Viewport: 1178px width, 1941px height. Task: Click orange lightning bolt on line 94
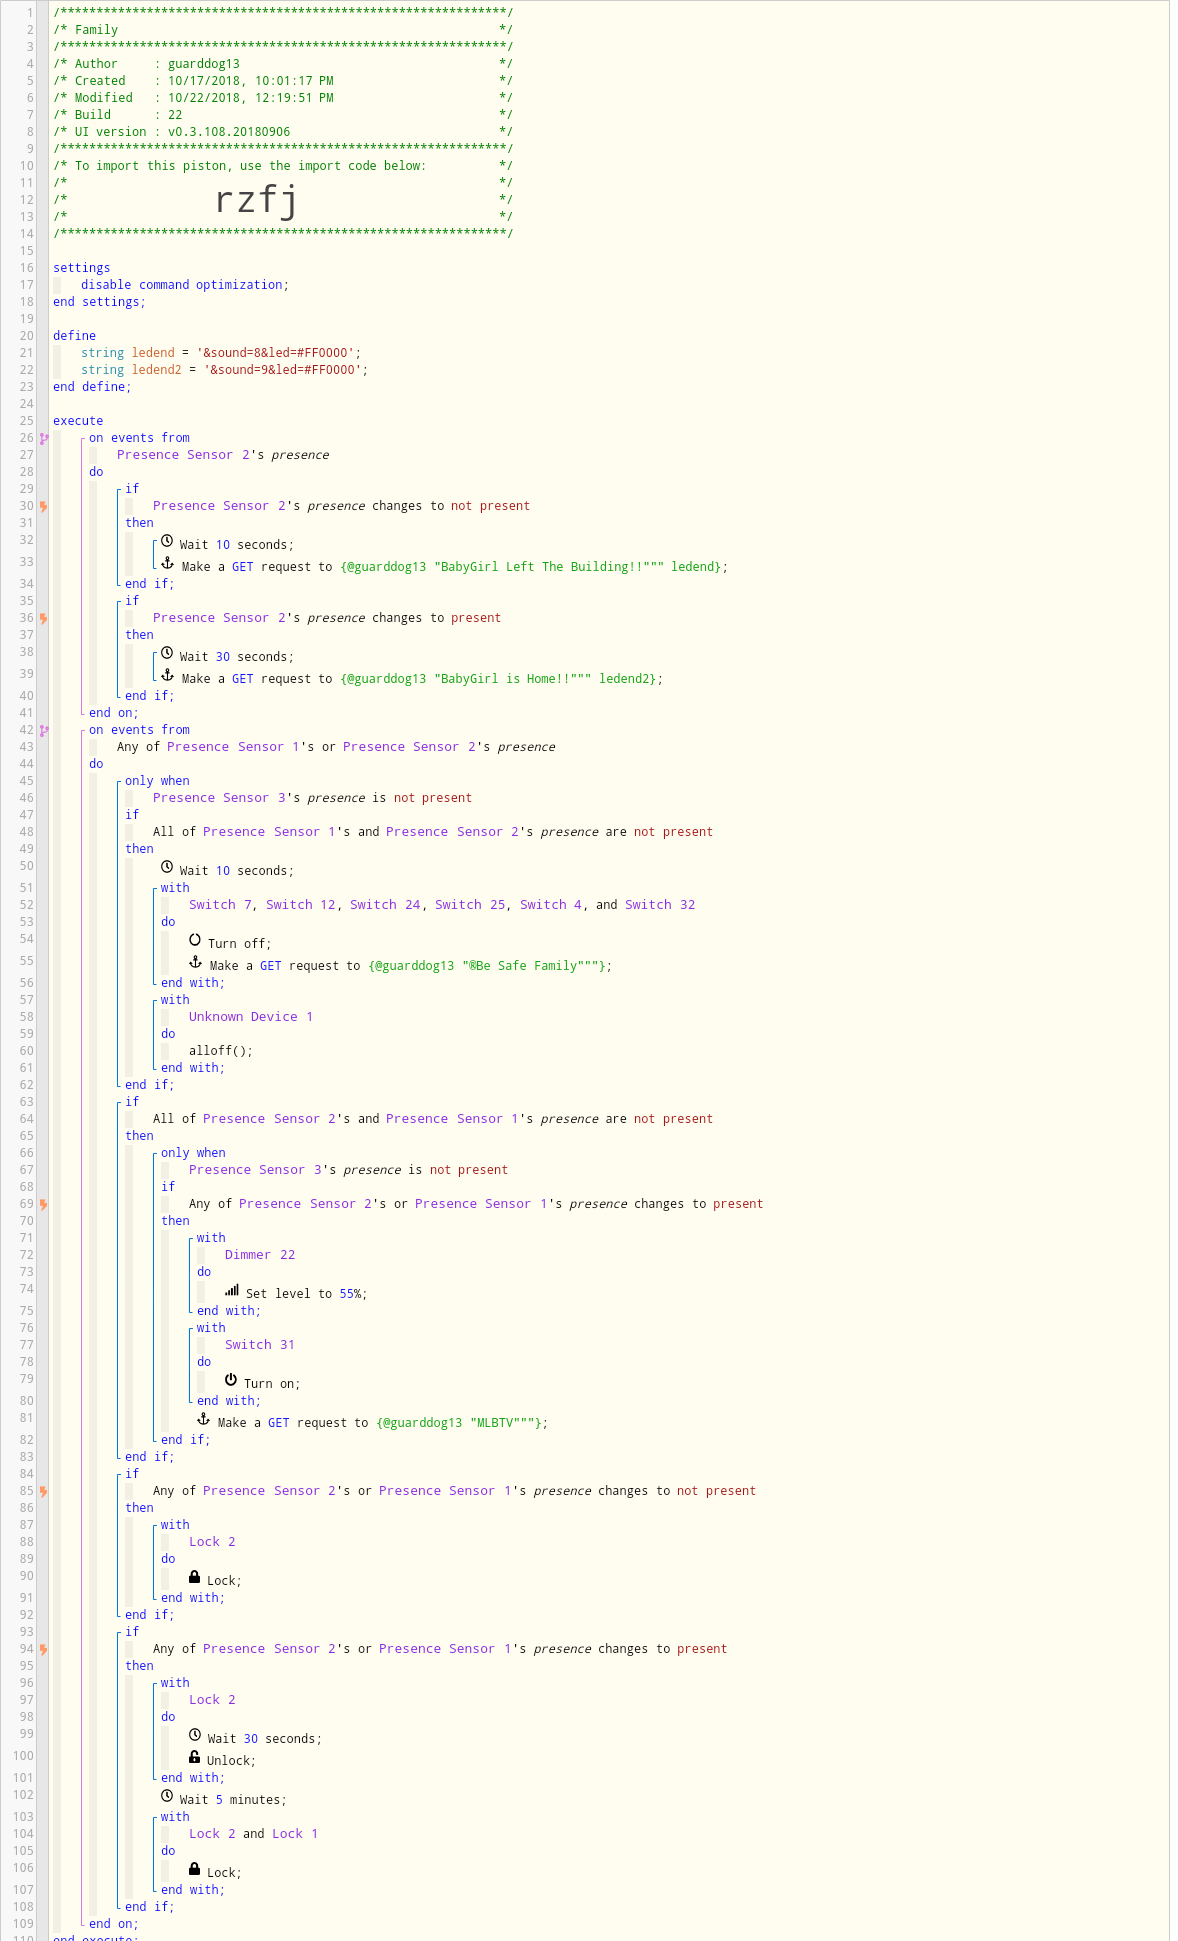43,1649
